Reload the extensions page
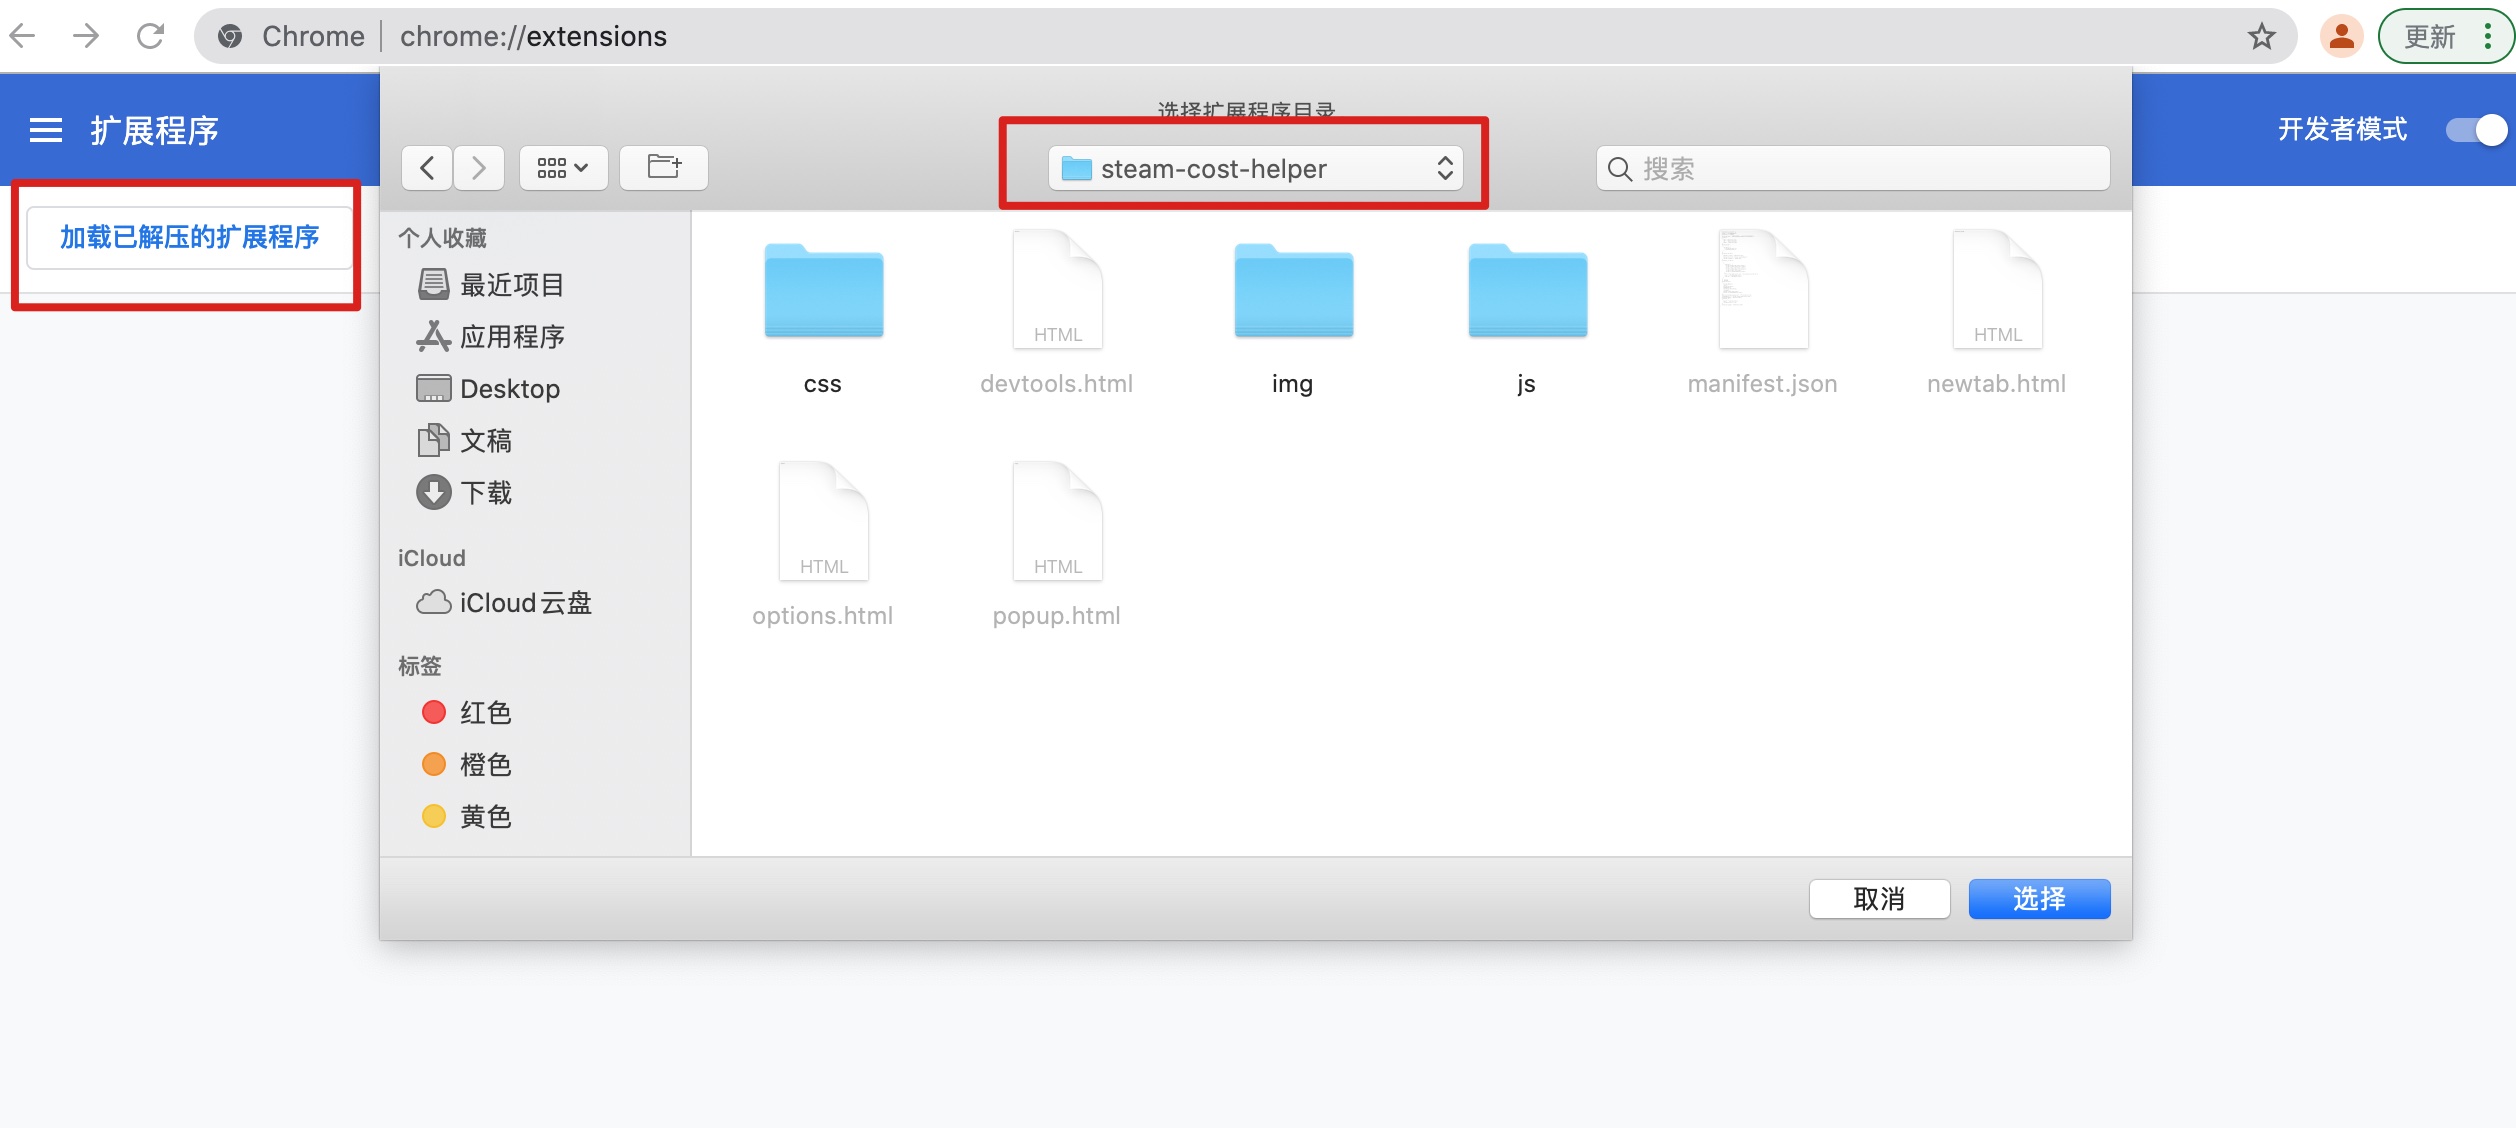Viewport: 2516px width, 1128px height. pos(150,36)
